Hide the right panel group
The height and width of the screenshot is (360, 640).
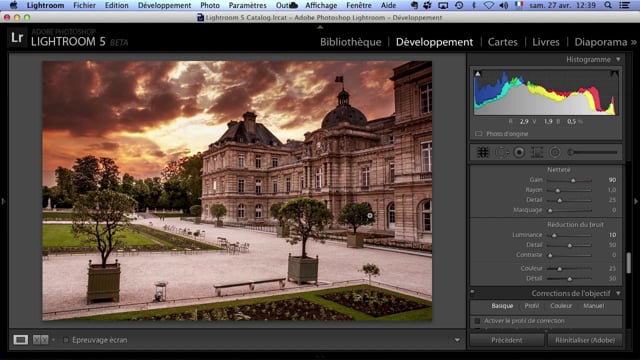[636, 201]
